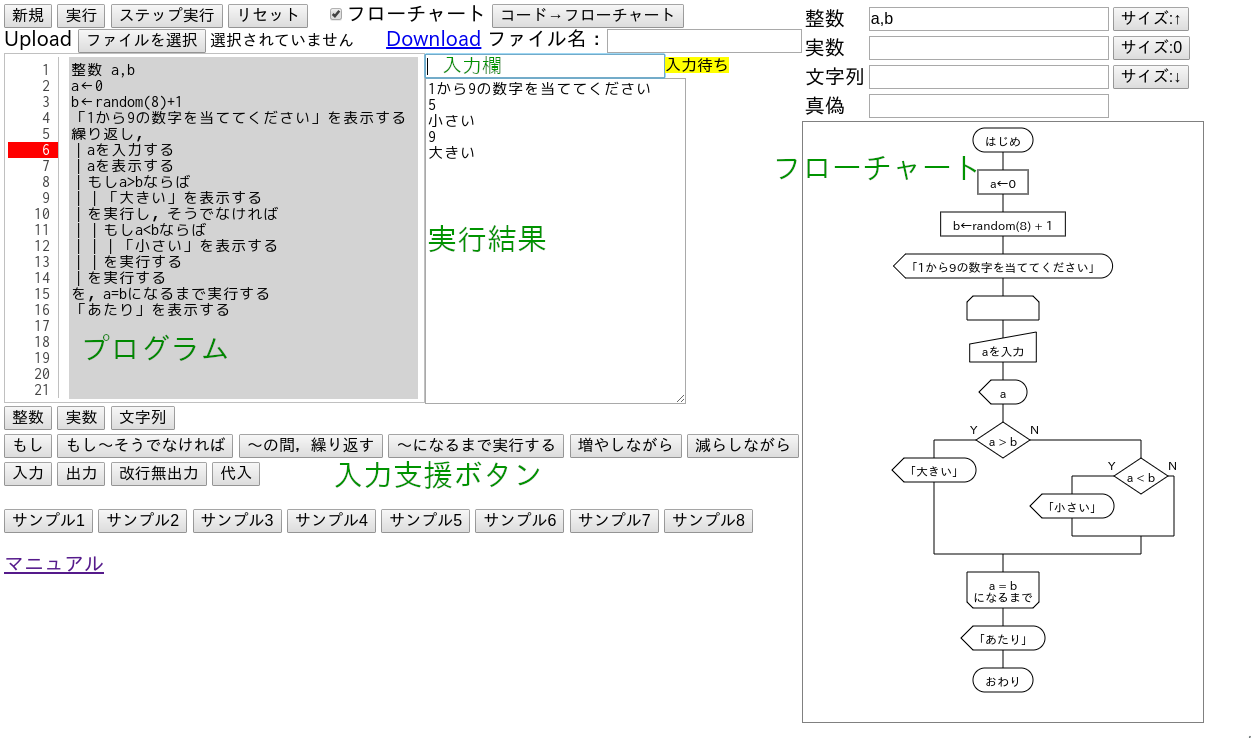Click the 実数 variable input field
1251x738 pixels.
[988, 48]
